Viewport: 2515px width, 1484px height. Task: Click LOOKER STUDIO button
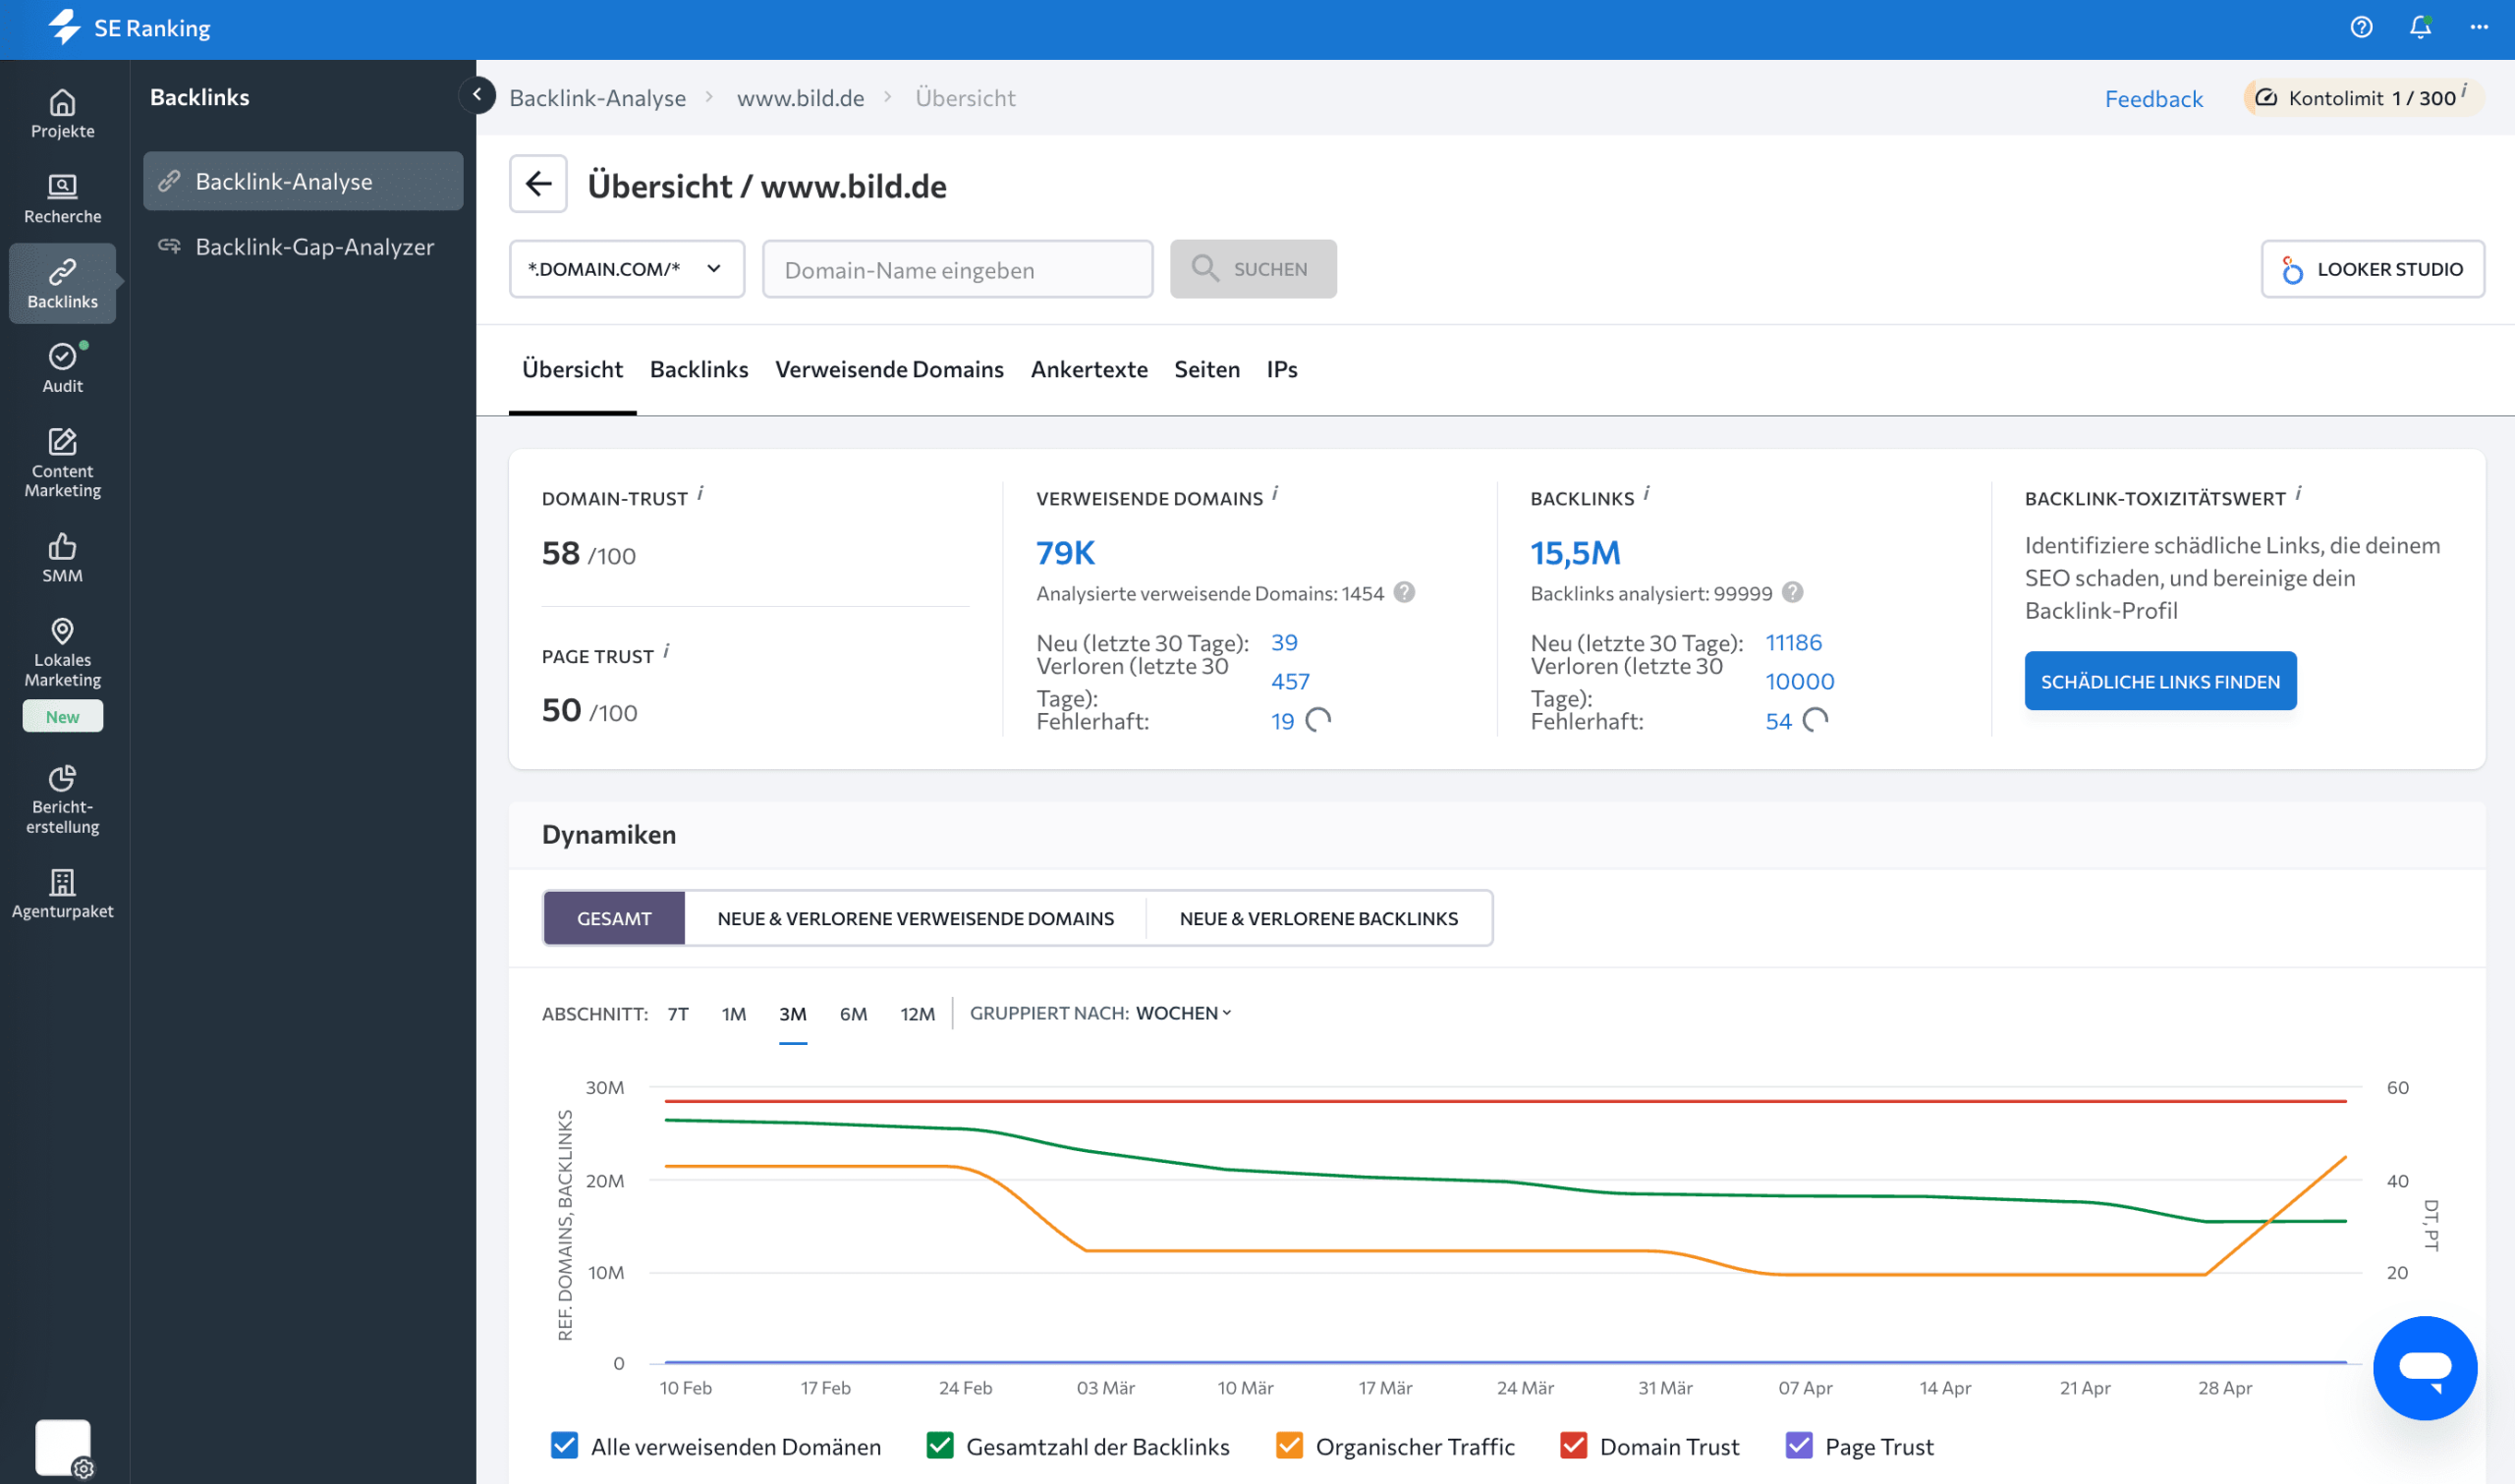pos(2372,269)
